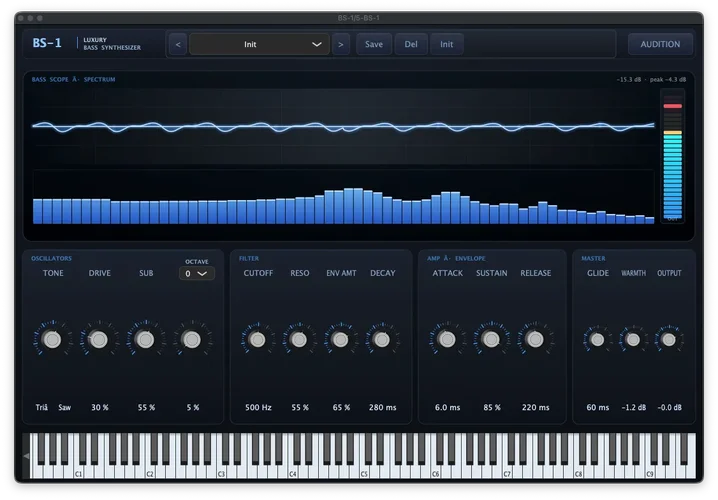Click the OSCILLATORS section heading
This screenshot has width=718, height=500.
tap(51, 258)
